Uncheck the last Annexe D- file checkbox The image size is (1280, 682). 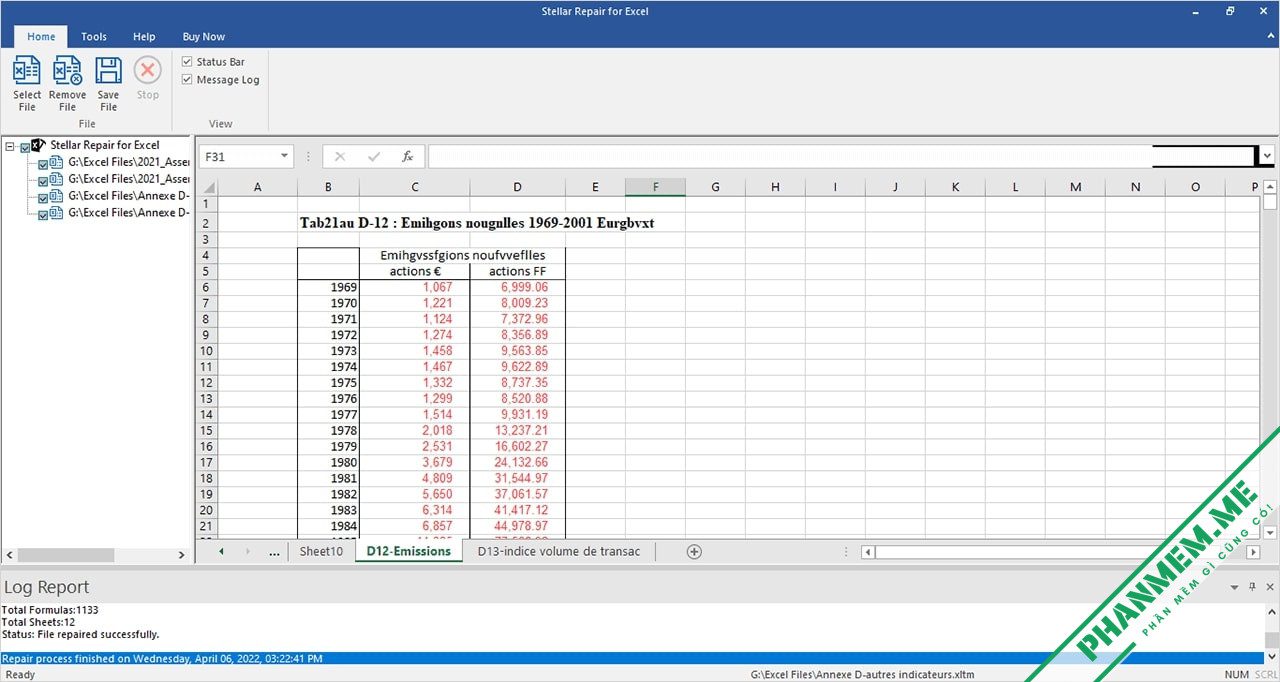coord(43,215)
